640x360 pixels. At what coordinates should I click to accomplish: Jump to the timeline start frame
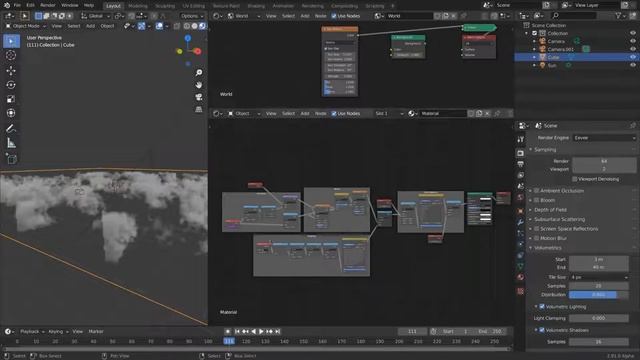click(237, 331)
